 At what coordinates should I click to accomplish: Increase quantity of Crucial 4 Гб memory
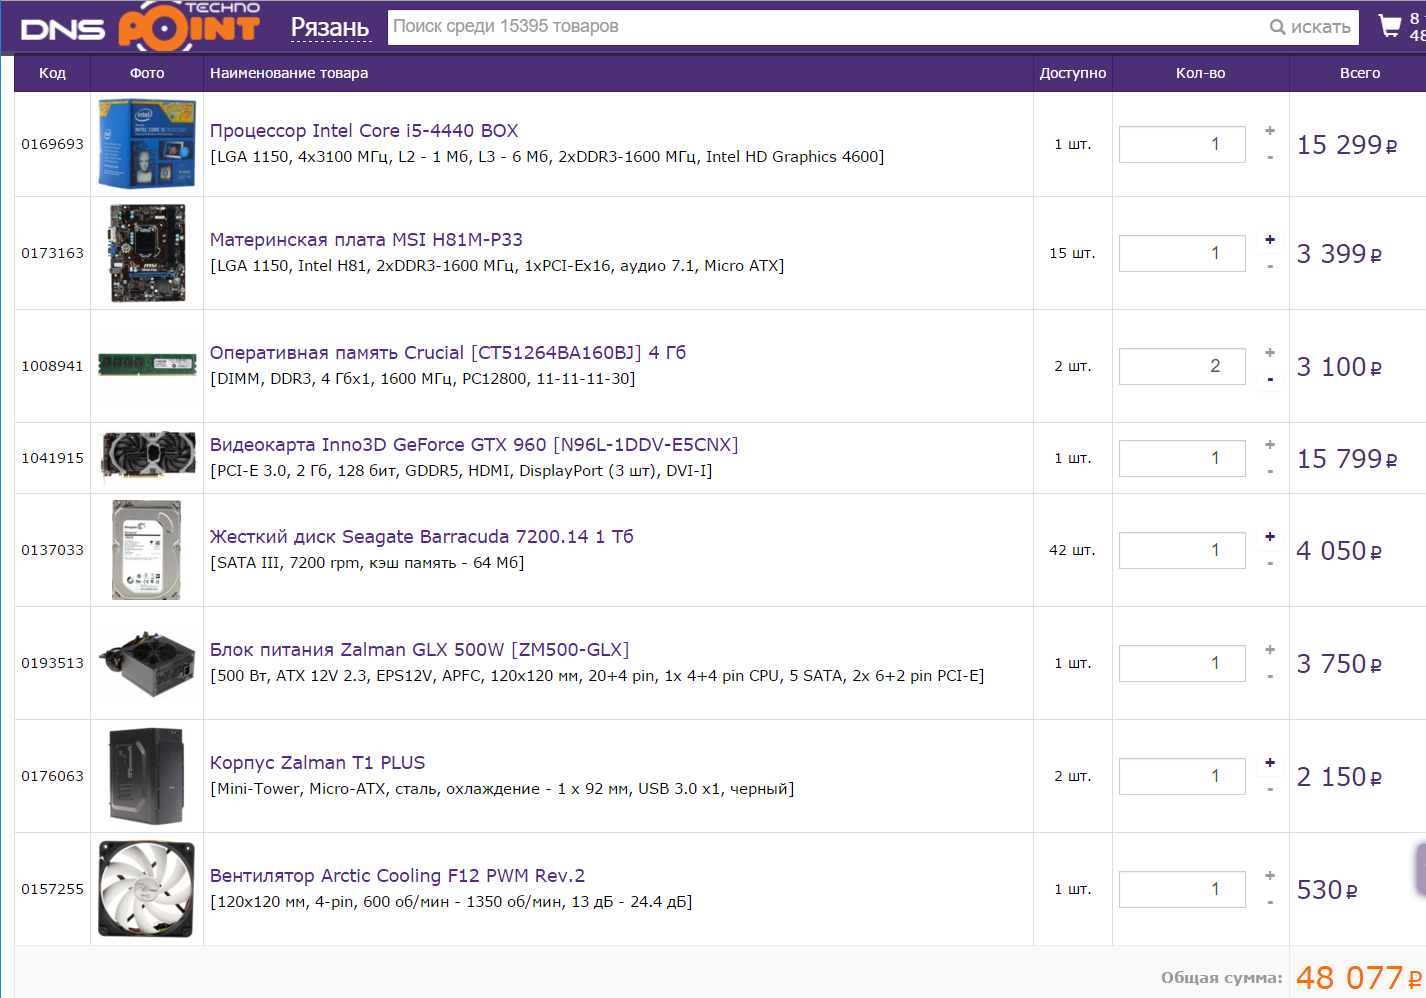pyautogui.click(x=1270, y=353)
